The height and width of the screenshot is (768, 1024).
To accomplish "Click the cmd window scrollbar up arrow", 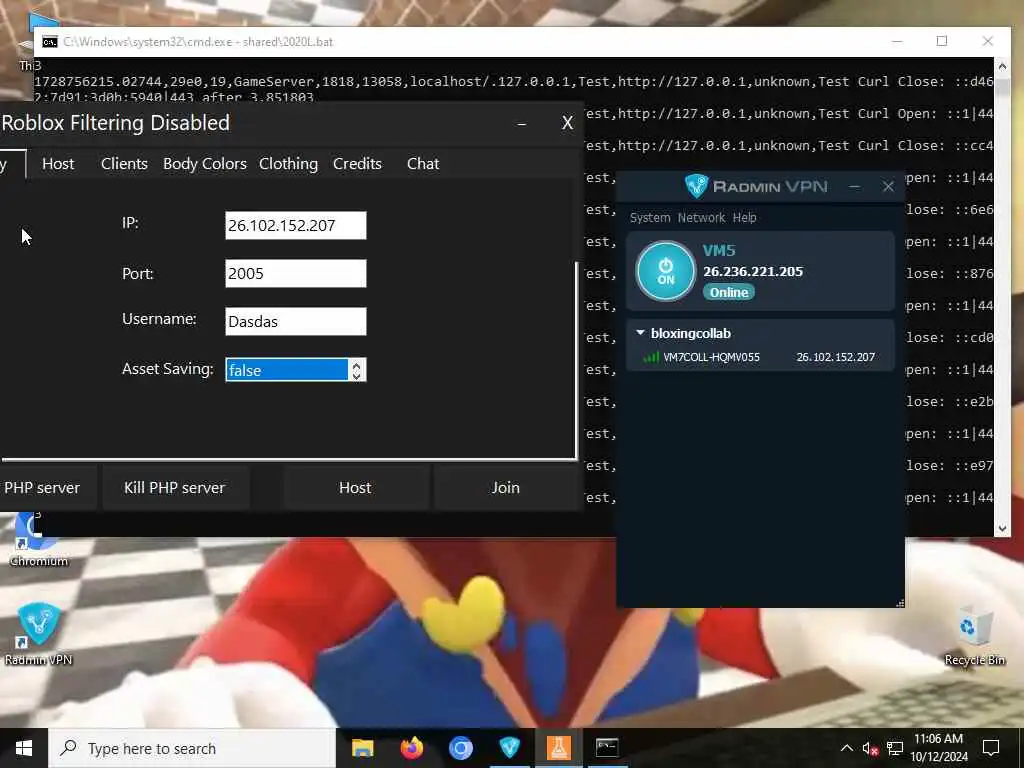I will coord(1002,65).
